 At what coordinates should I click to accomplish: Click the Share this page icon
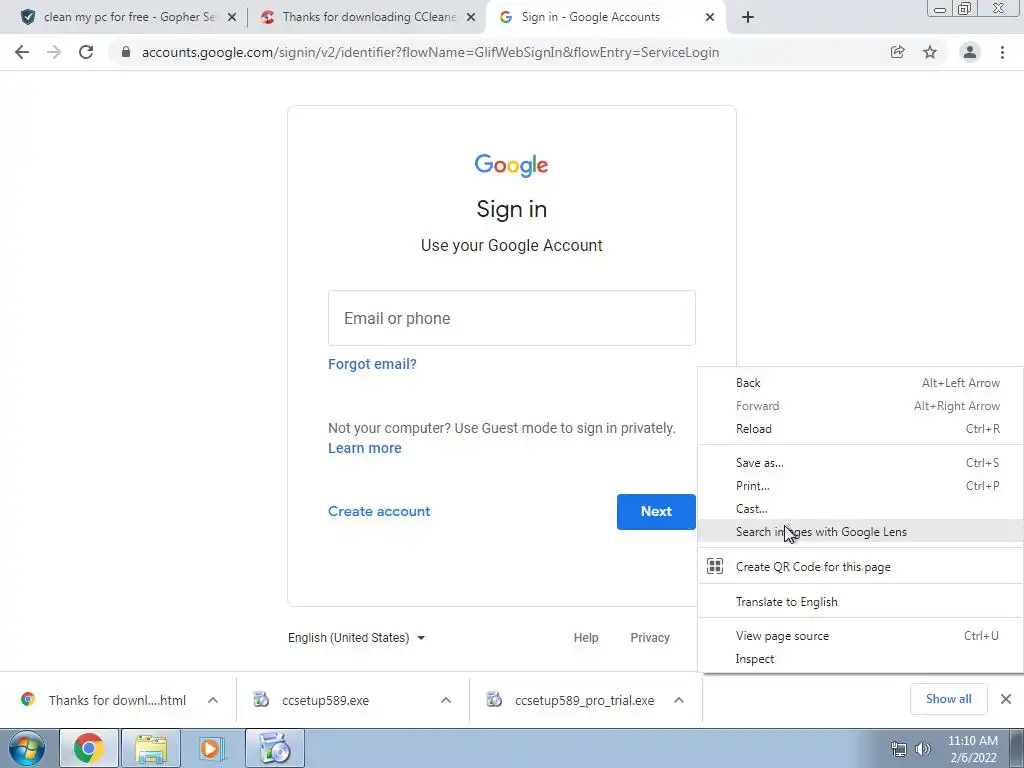898,52
